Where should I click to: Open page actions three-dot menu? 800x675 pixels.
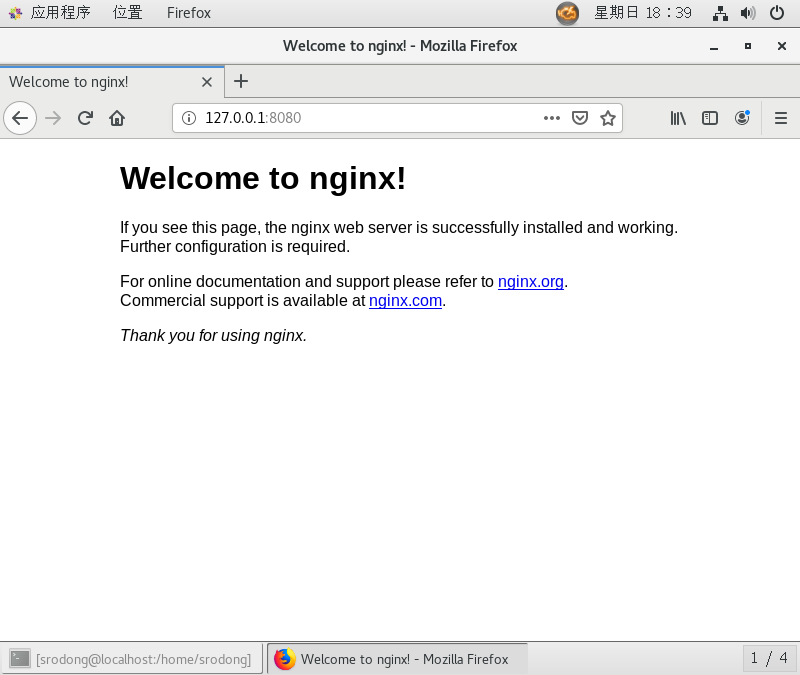click(552, 118)
